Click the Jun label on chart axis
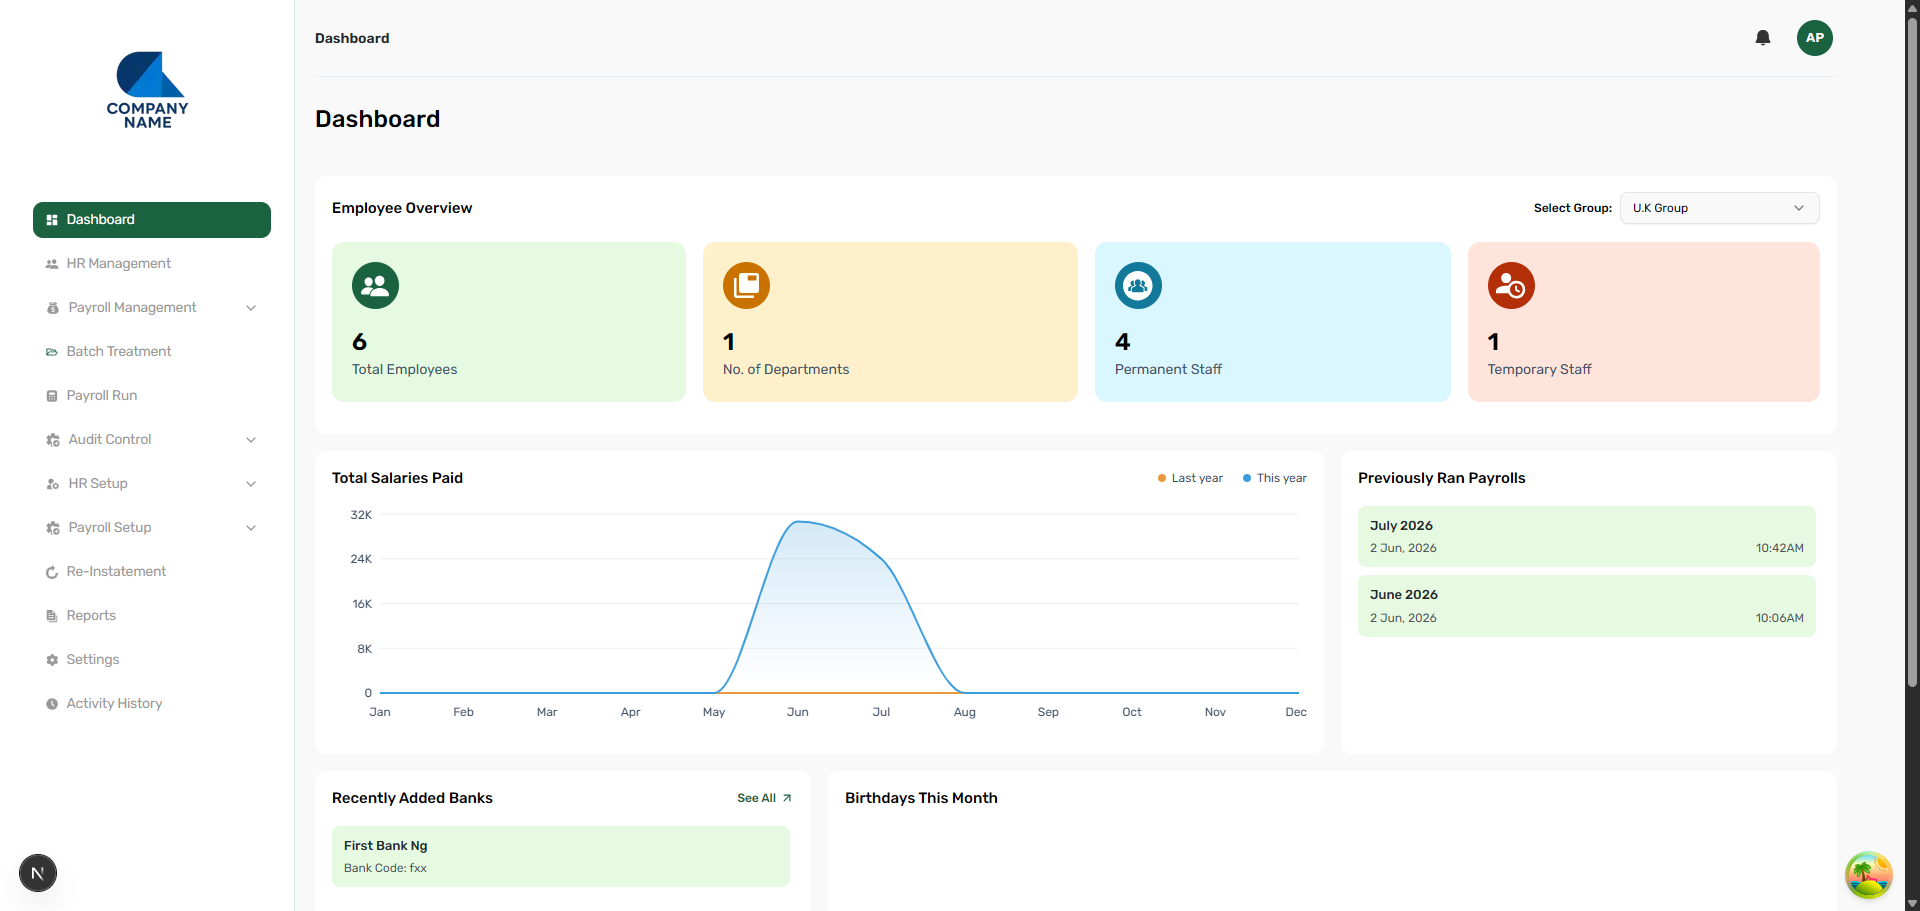Viewport: 1920px width, 911px height. pos(797,712)
